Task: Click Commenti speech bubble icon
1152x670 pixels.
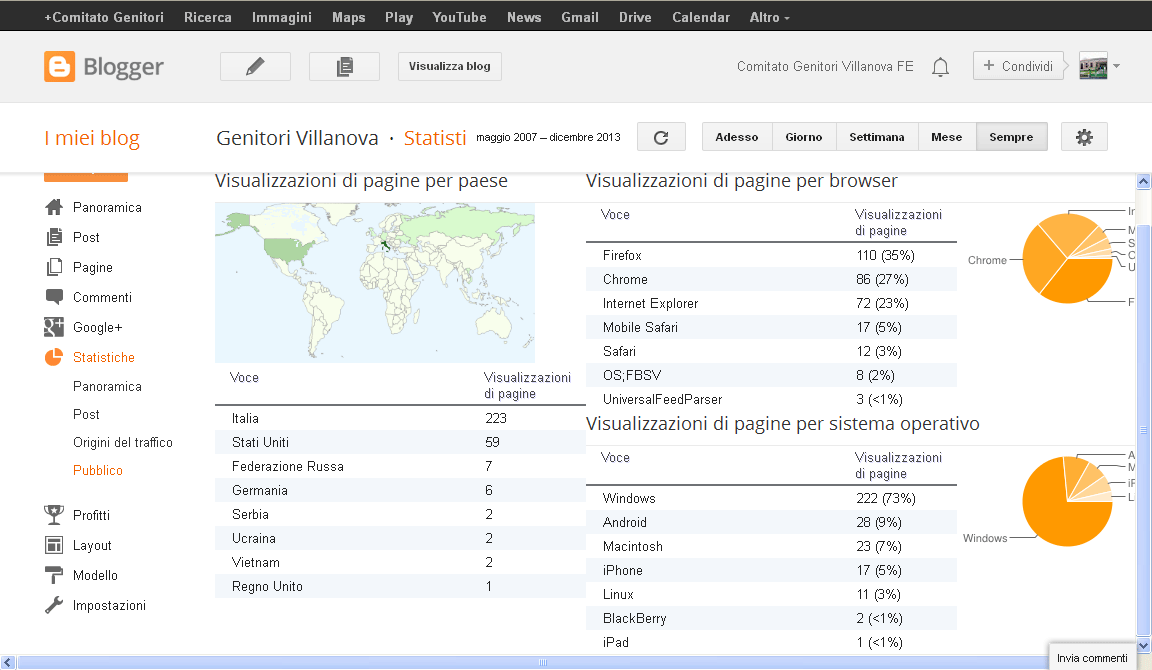Action: coord(54,297)
